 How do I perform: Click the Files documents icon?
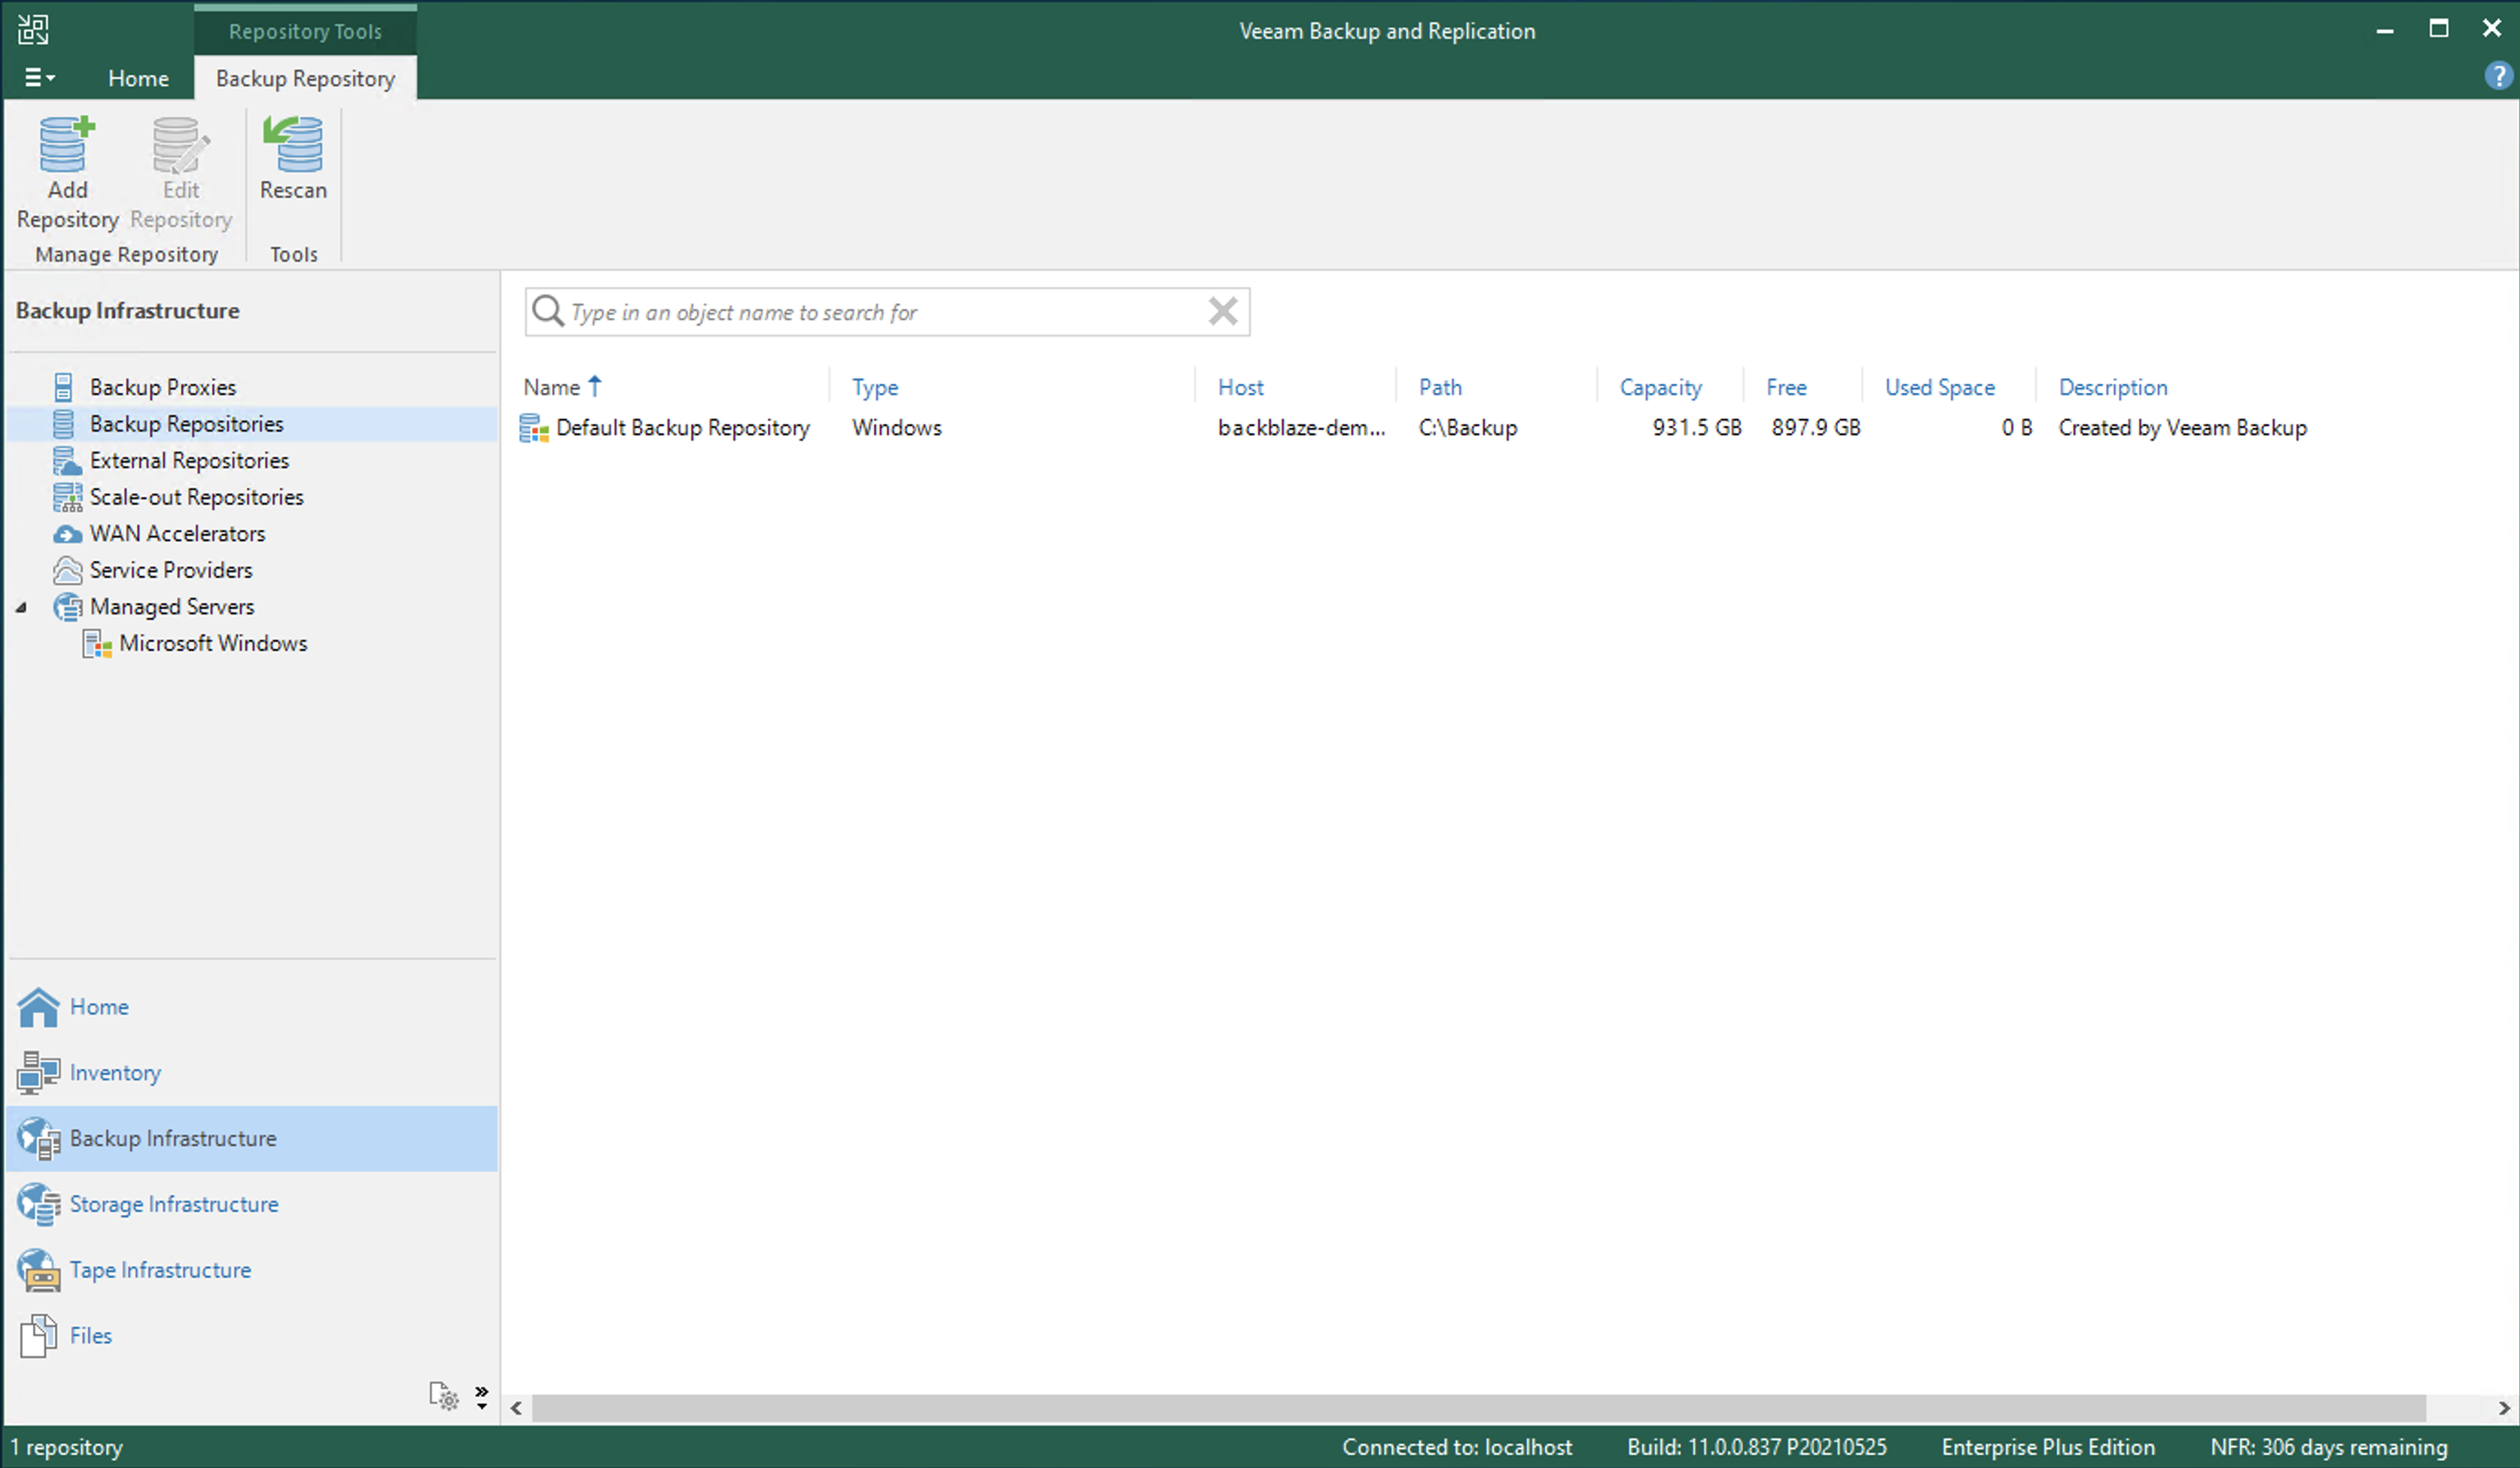[x=38, y=1336]
